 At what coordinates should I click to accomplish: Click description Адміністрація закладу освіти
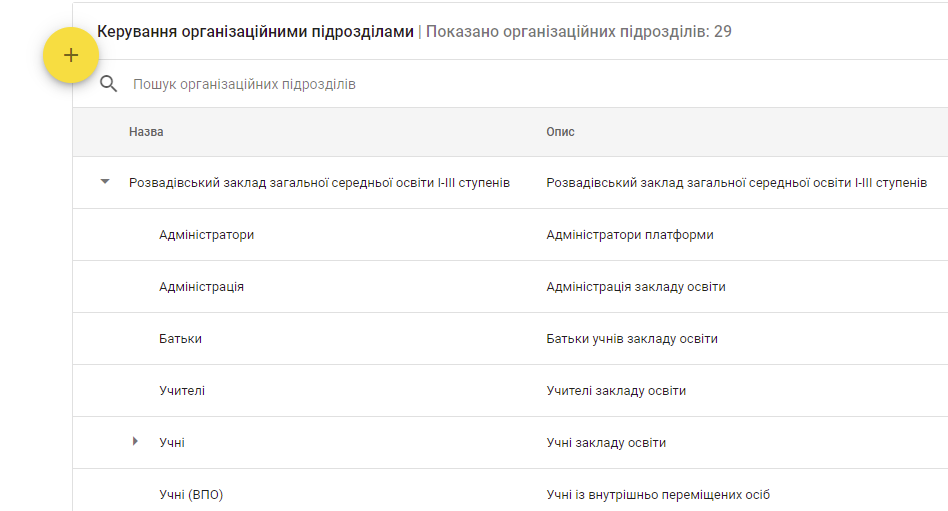point(636,287)
